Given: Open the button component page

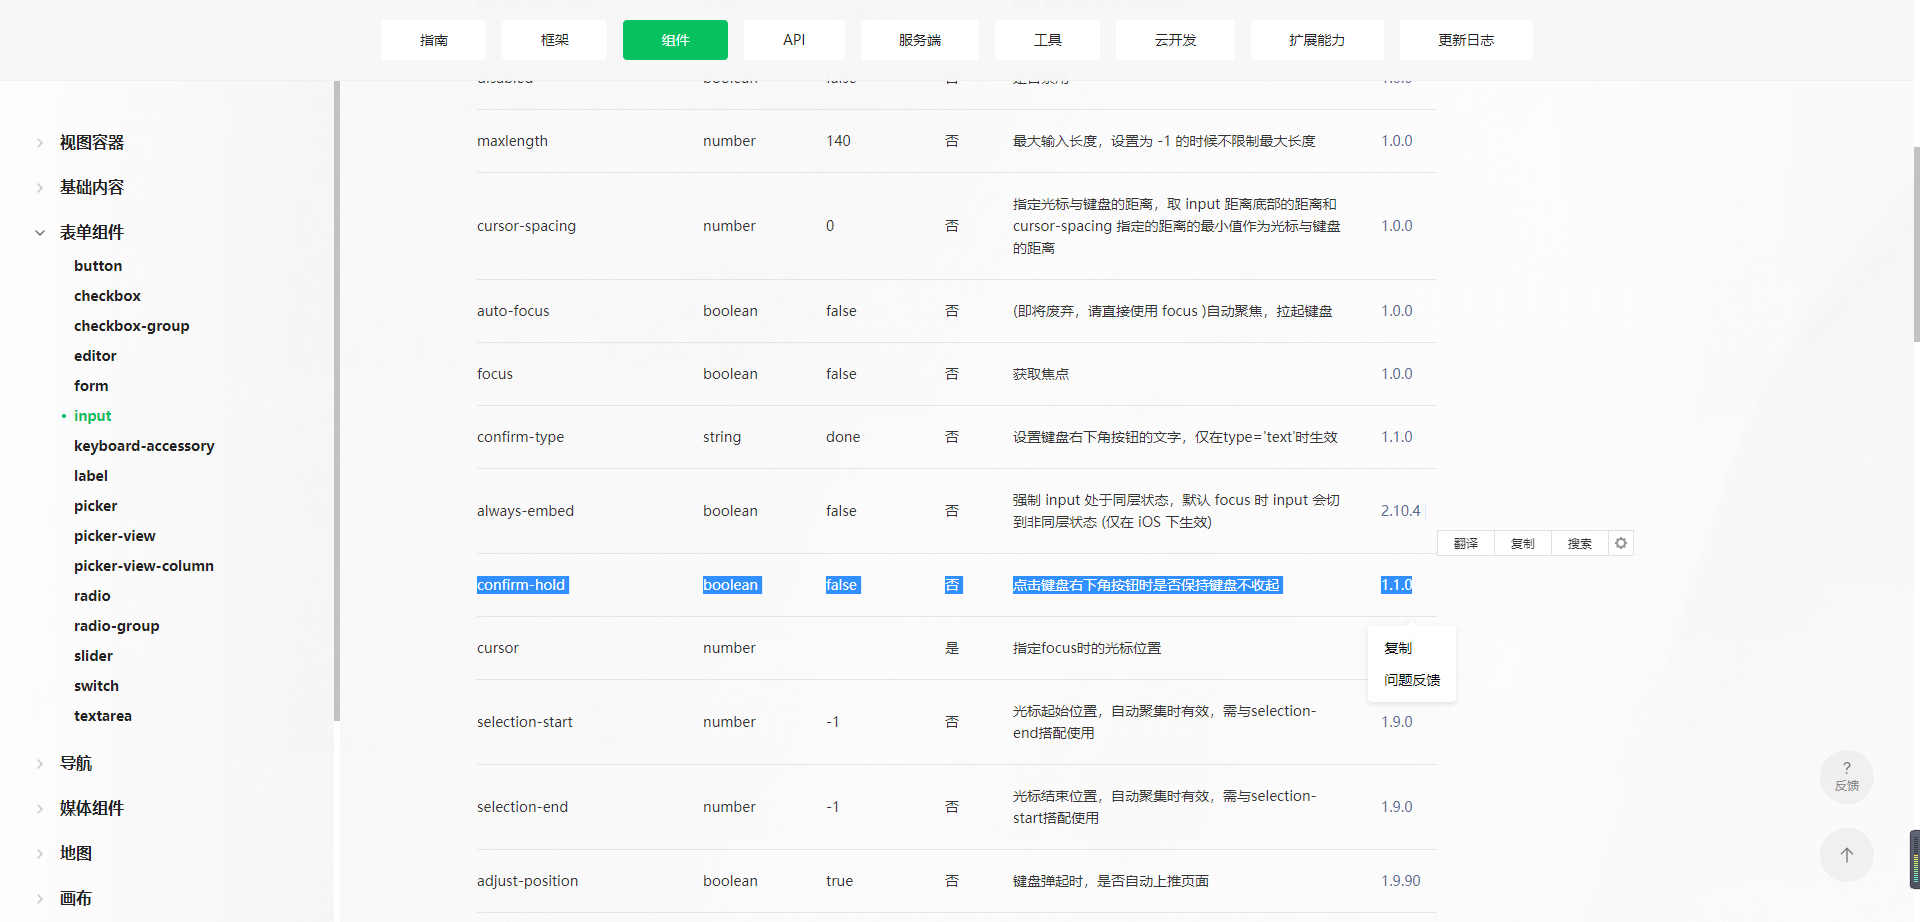Looking at the screenshot, I should 98,266.
